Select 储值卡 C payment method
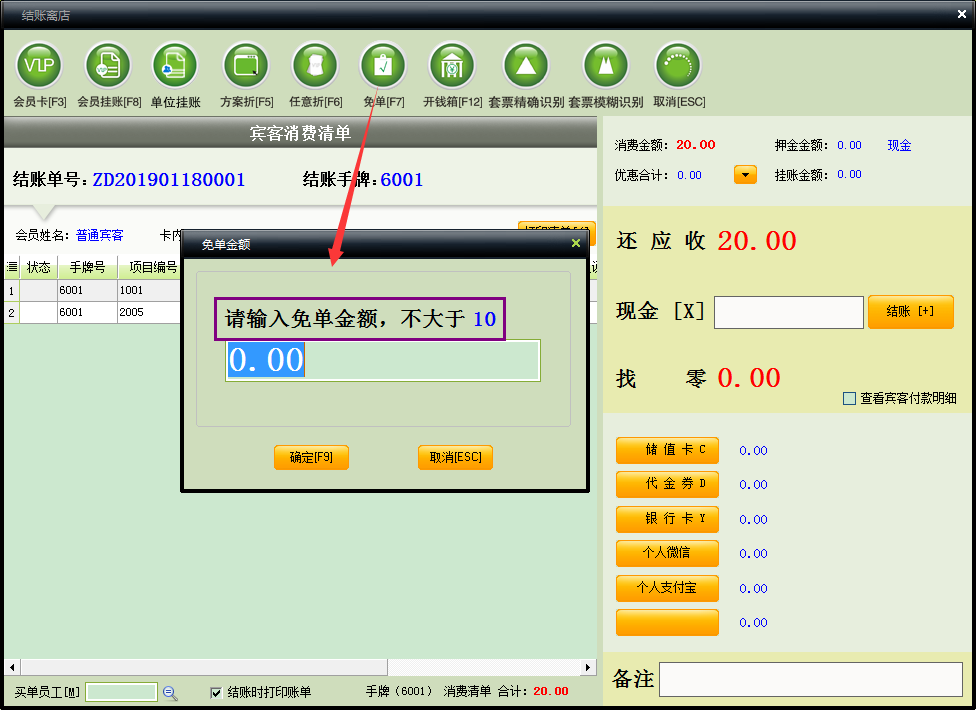The width and height of the screenshot is (976, 710). (x=667, y=450)
